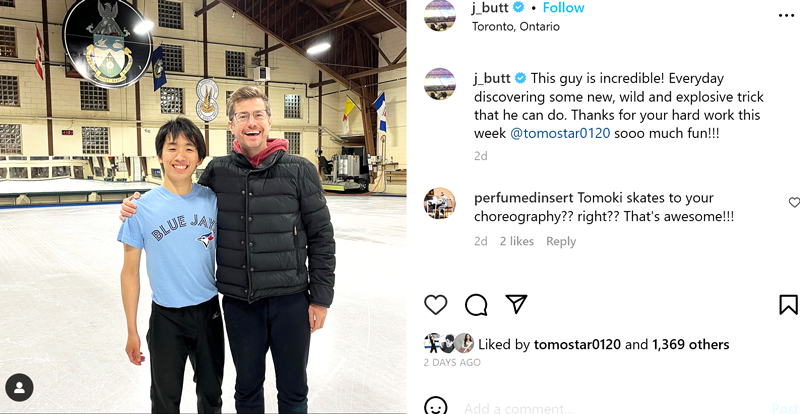Like perfumedinsert's comment with small heart
Screen dimensions: 800x414
pos(794,203)
